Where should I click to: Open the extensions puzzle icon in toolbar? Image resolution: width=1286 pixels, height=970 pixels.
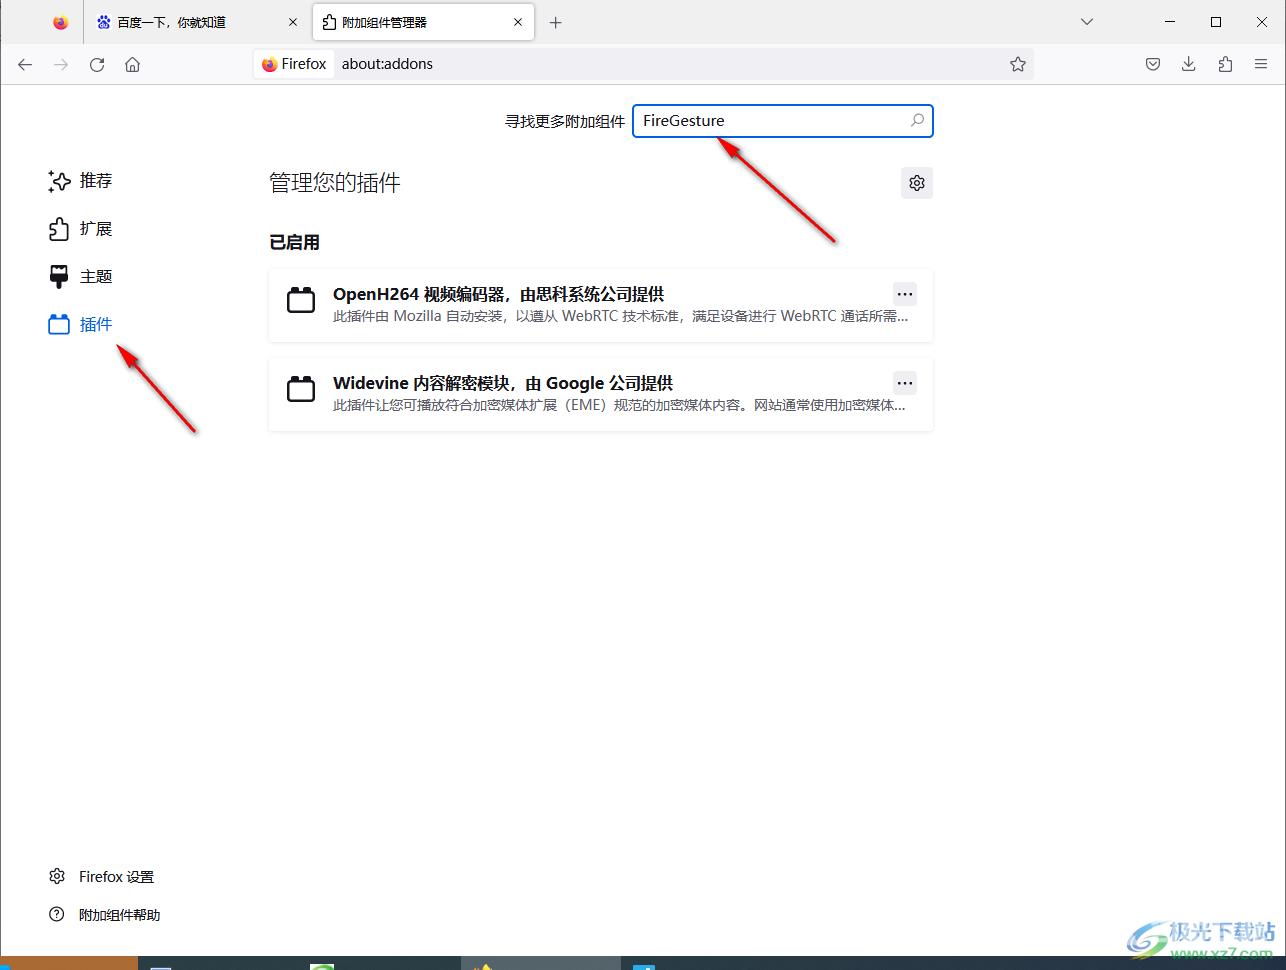[x=1225, y=64]
